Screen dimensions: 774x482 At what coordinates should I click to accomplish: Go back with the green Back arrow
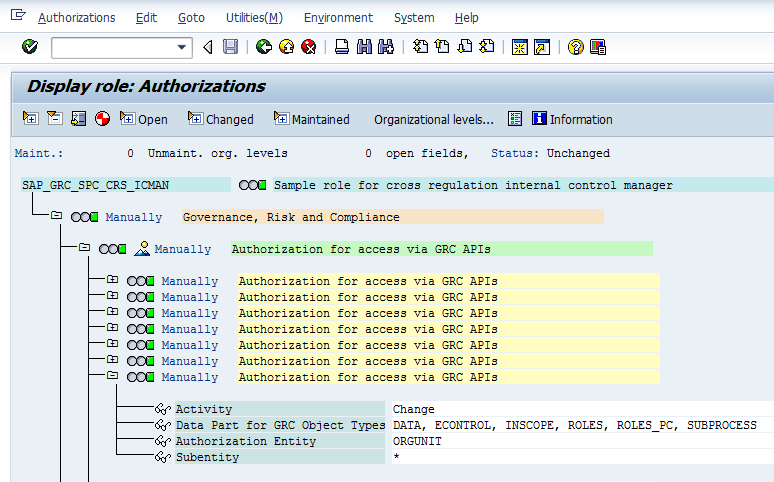click(x=264, y=47)
